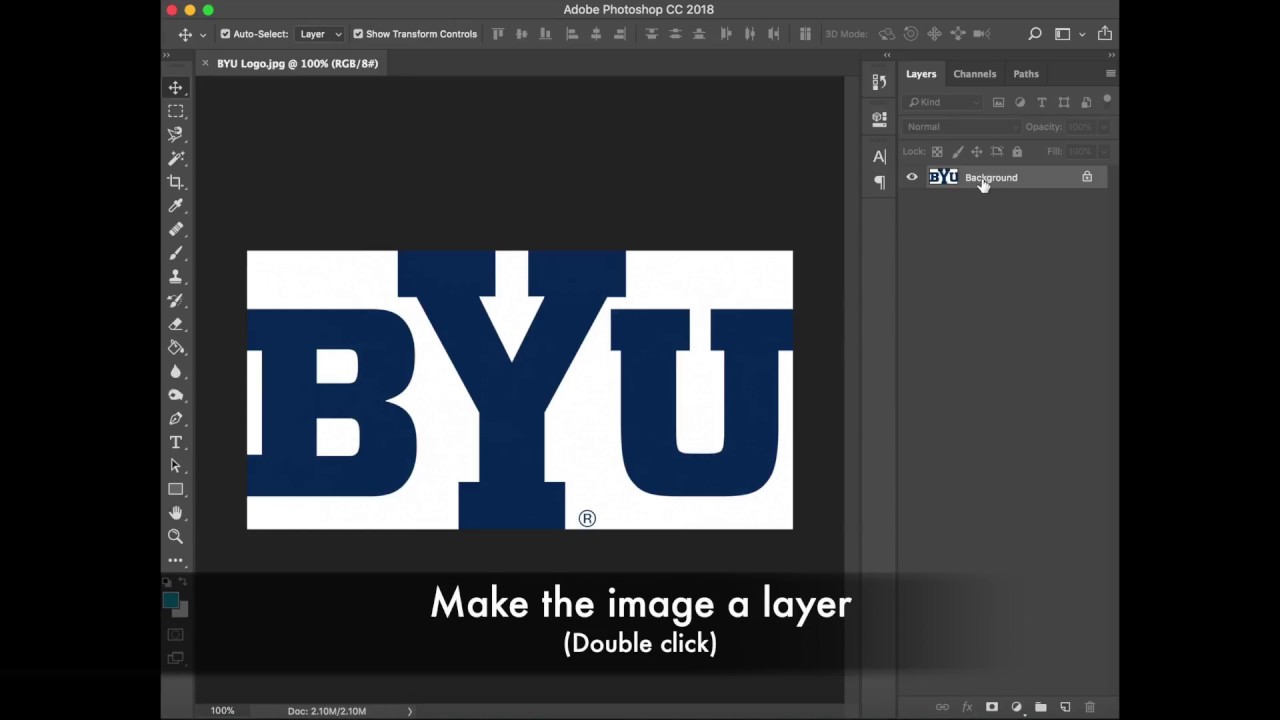
Task: Create a new layer via panel footer
Action: click(1065, 707)
